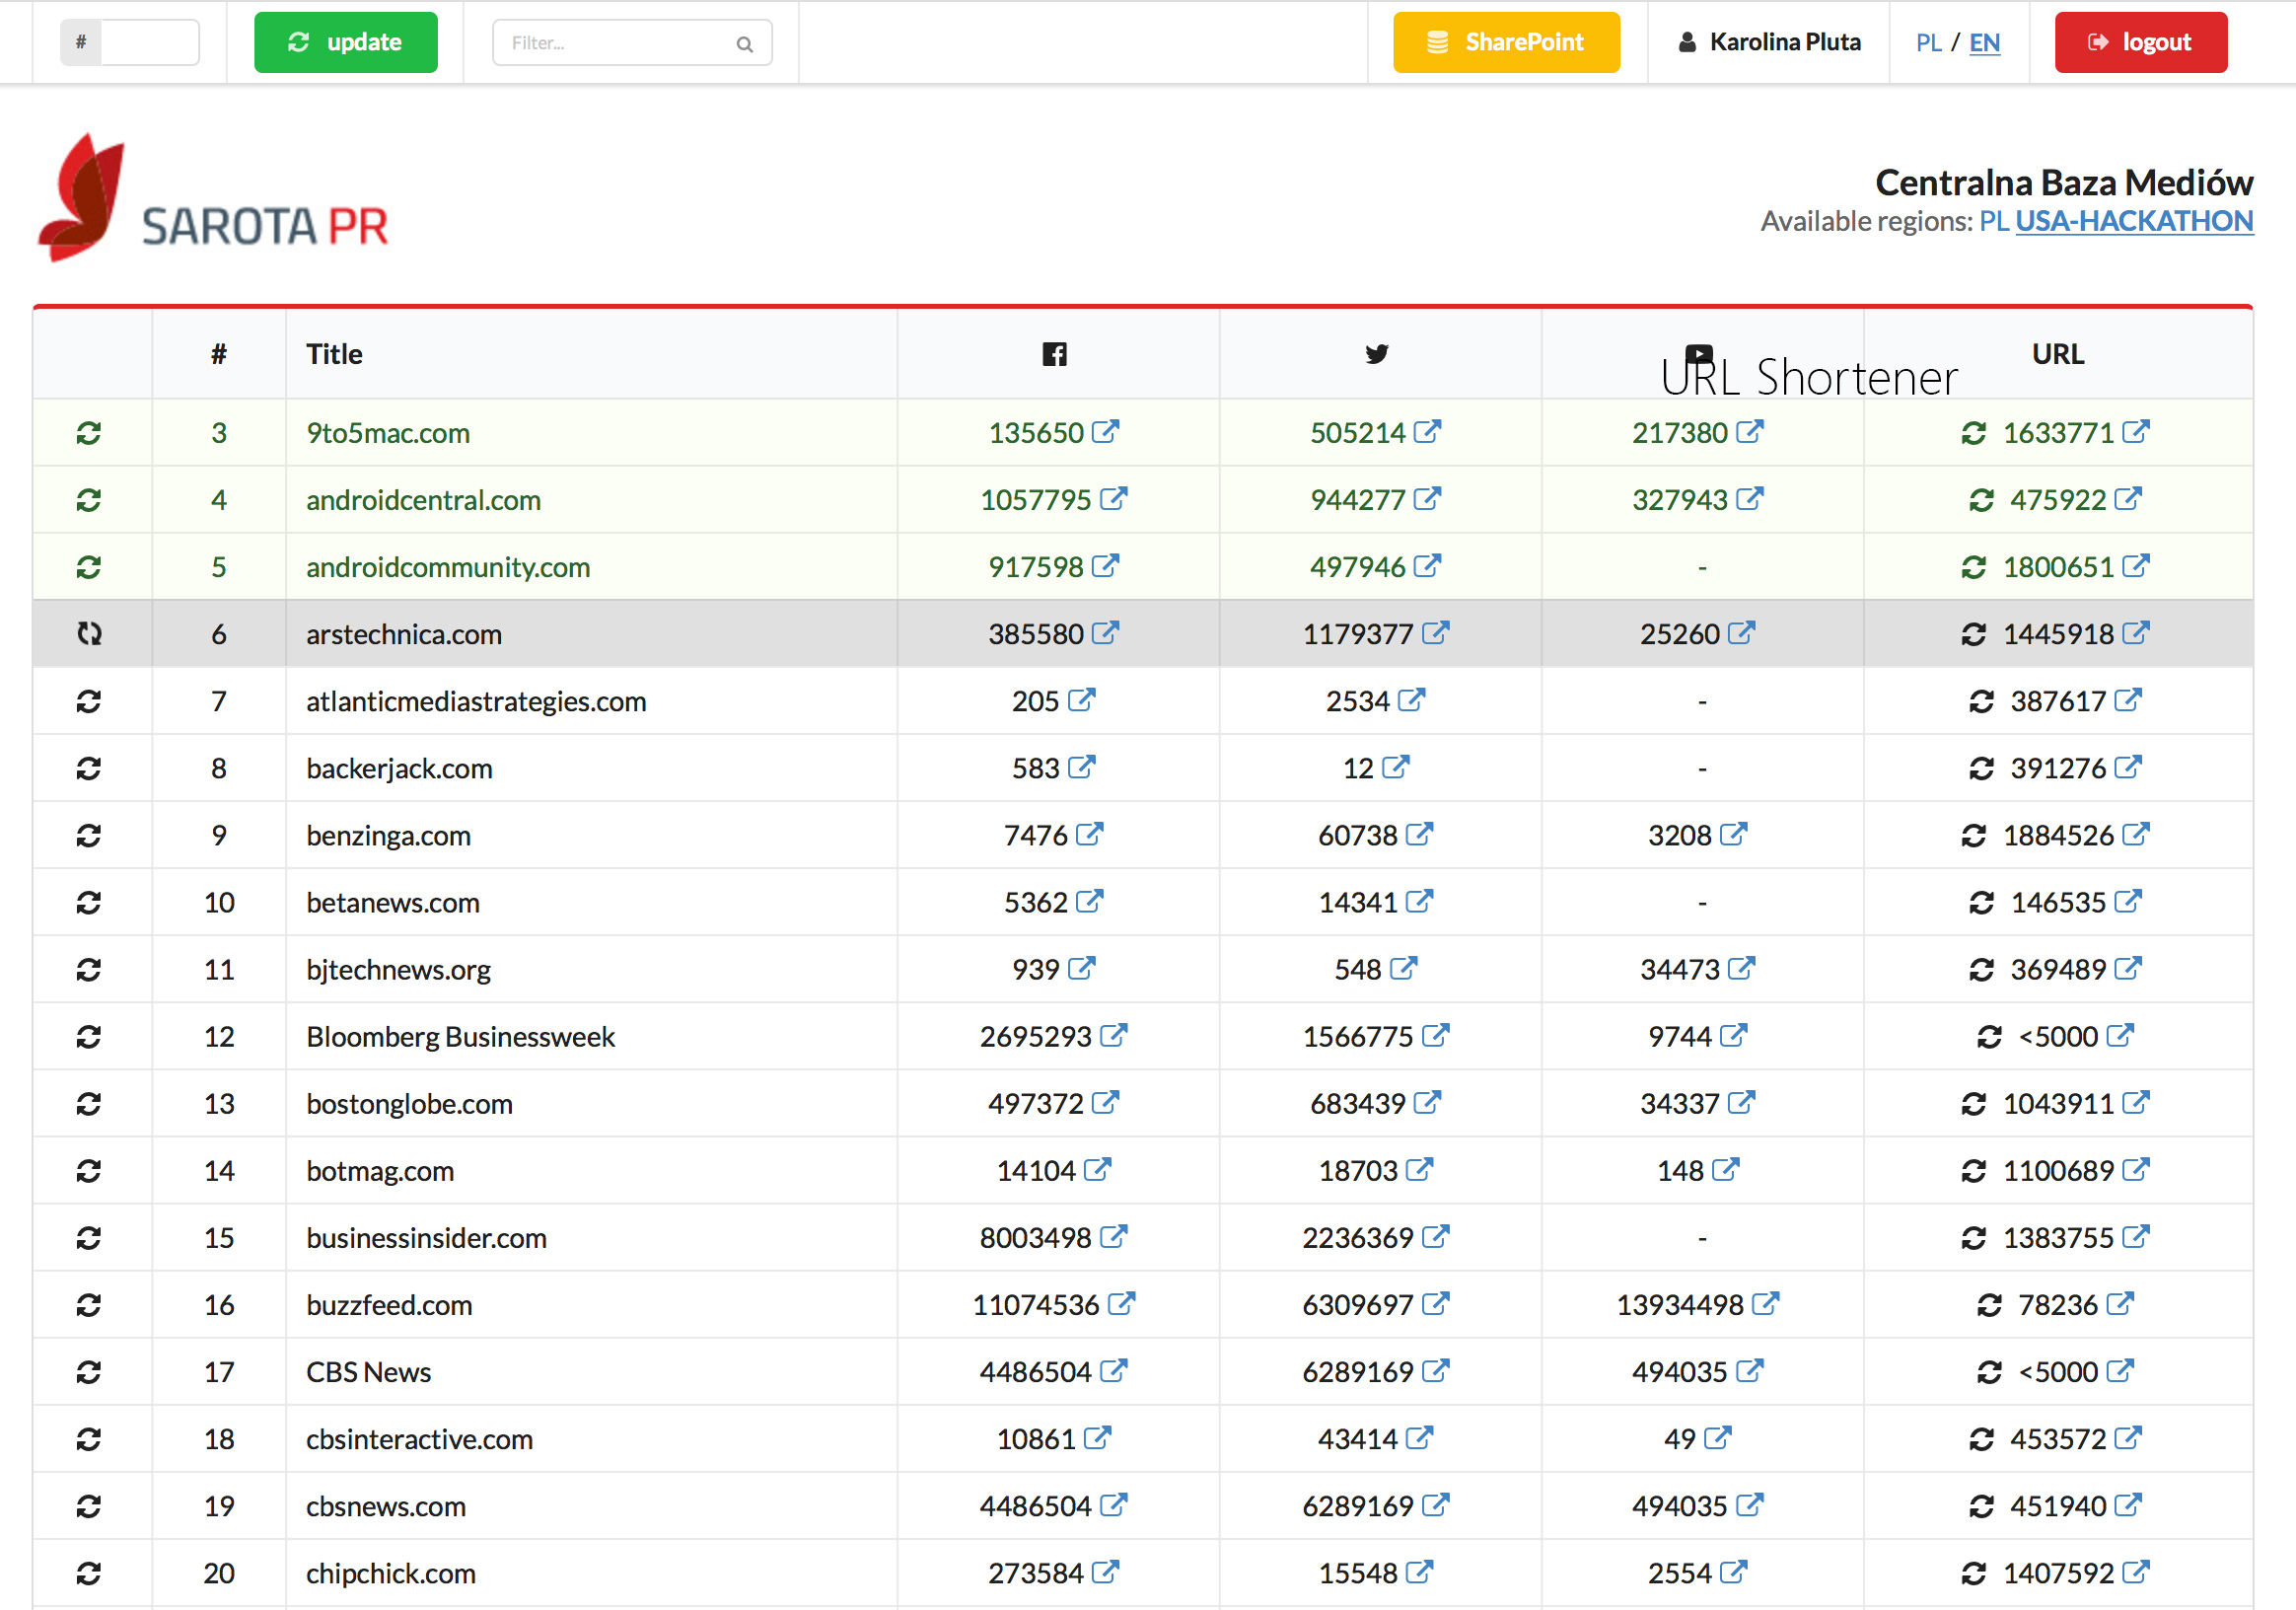
Task: Click refresh icon for arstechnica.com row
Action: (89, 634)
